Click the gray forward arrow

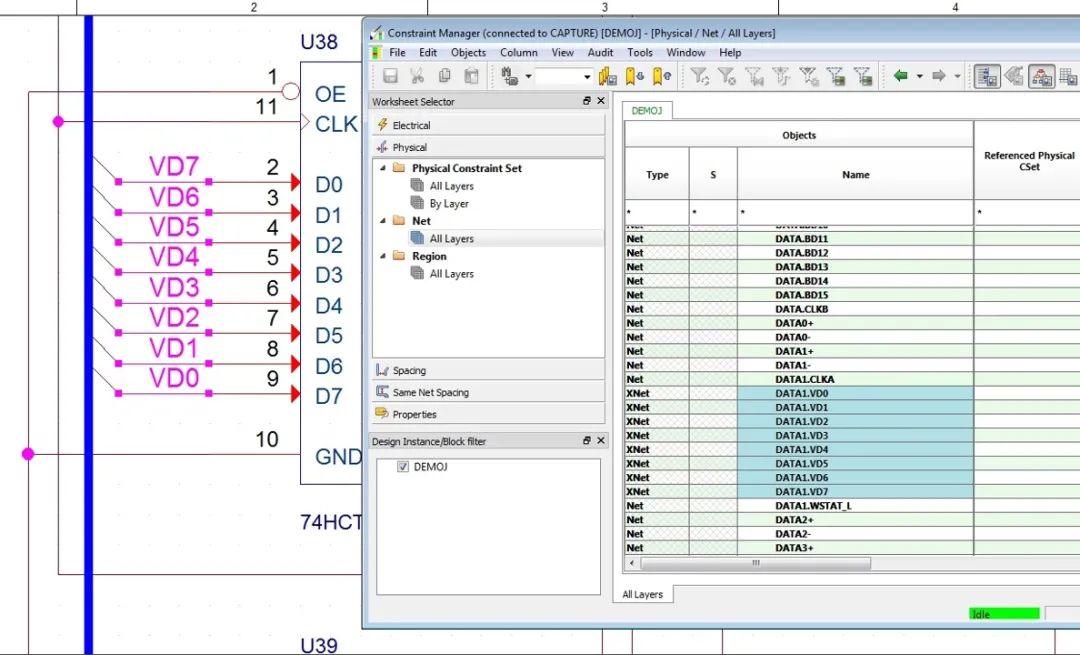(x=939, y=76)
